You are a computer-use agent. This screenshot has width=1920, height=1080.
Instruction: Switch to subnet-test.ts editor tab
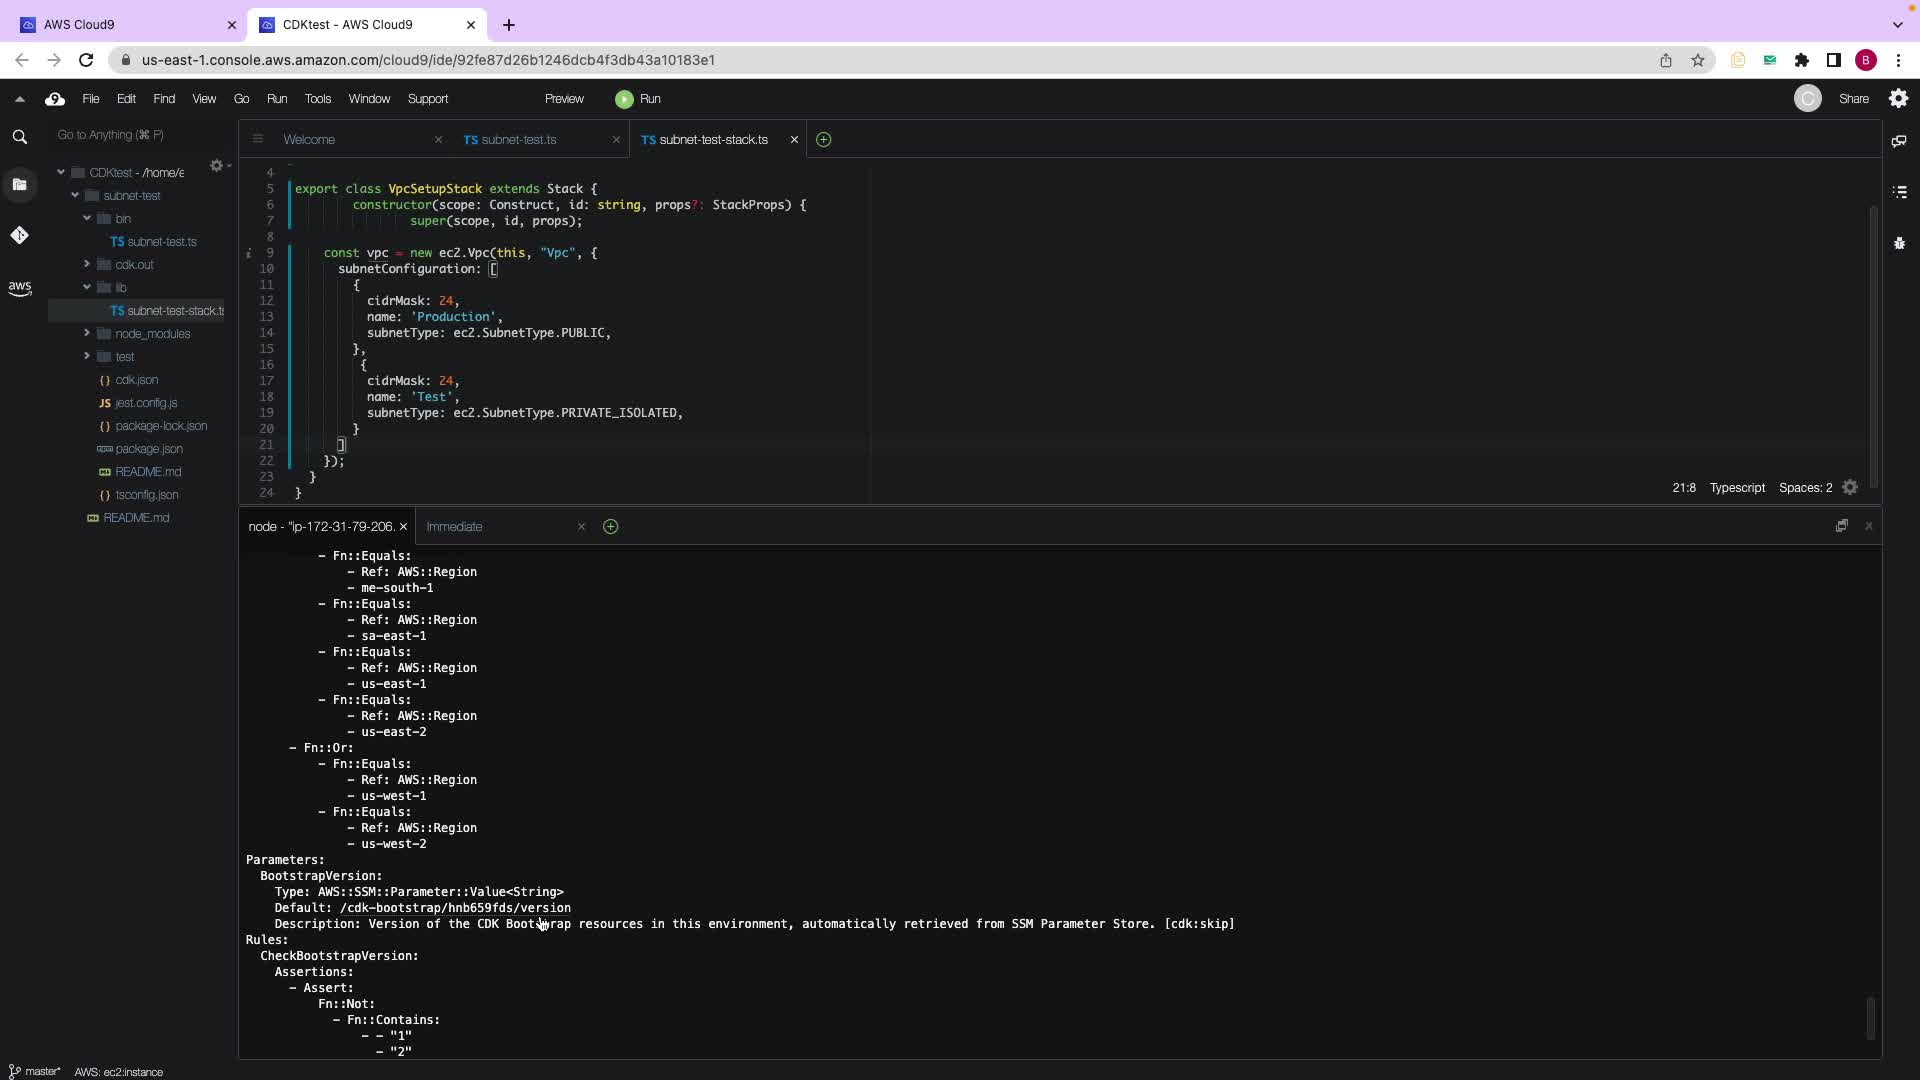[x=518, y=140]
